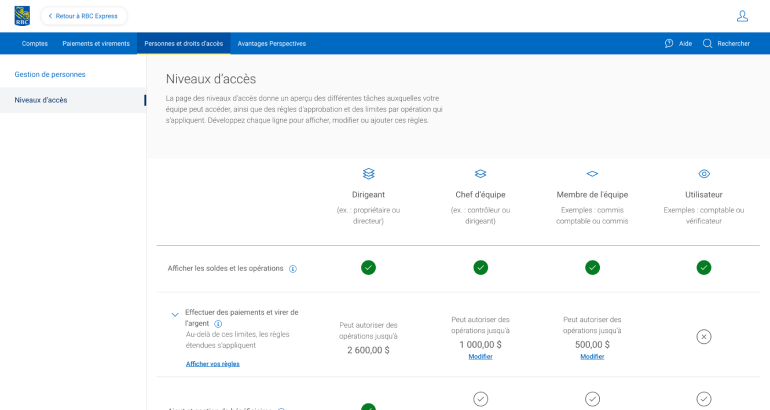Open the Paiements et virements menu

click(96, 44)
